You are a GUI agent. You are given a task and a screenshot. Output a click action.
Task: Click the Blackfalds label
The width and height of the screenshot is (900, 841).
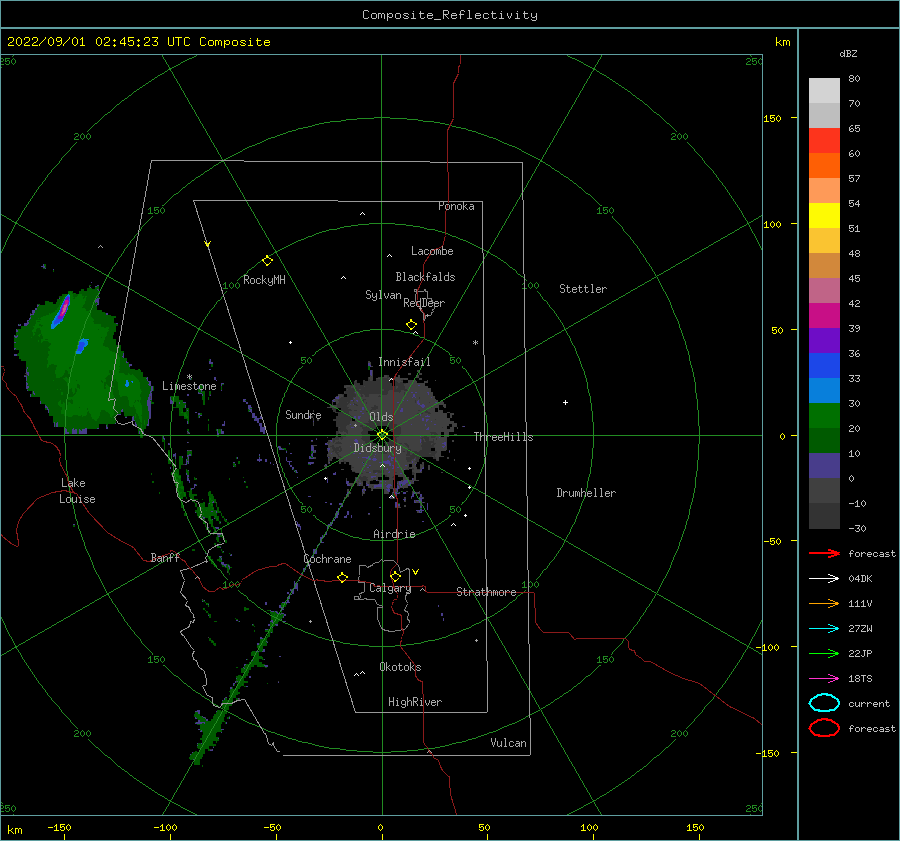pos(425,277)
